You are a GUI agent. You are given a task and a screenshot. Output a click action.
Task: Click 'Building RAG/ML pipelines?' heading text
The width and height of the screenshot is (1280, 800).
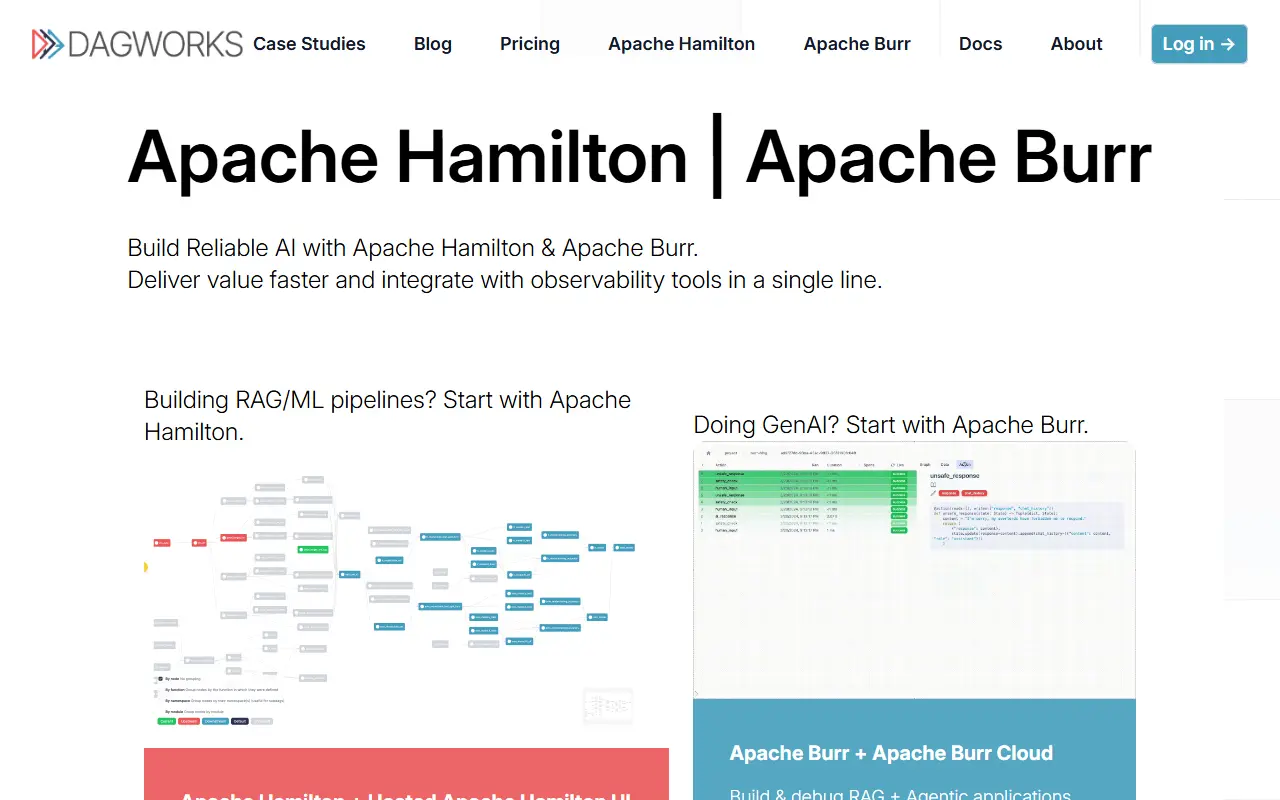click(388, 416)
